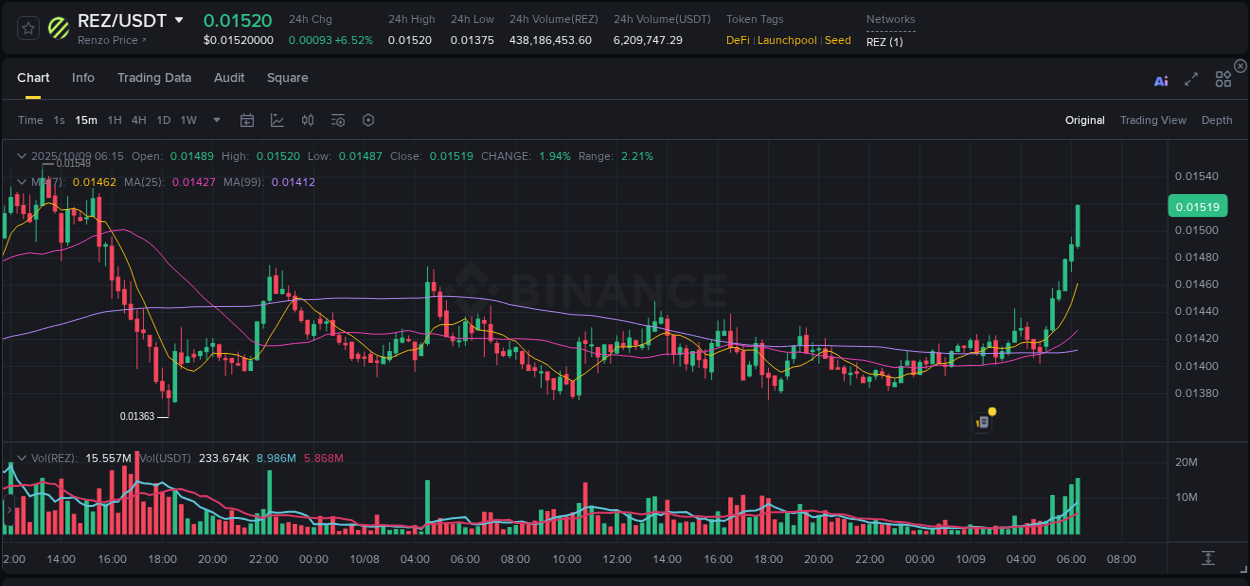Select the 1D timeframe option
Image resolution: width=1250 pixels, height=586 pixels.
pos(163,120)
